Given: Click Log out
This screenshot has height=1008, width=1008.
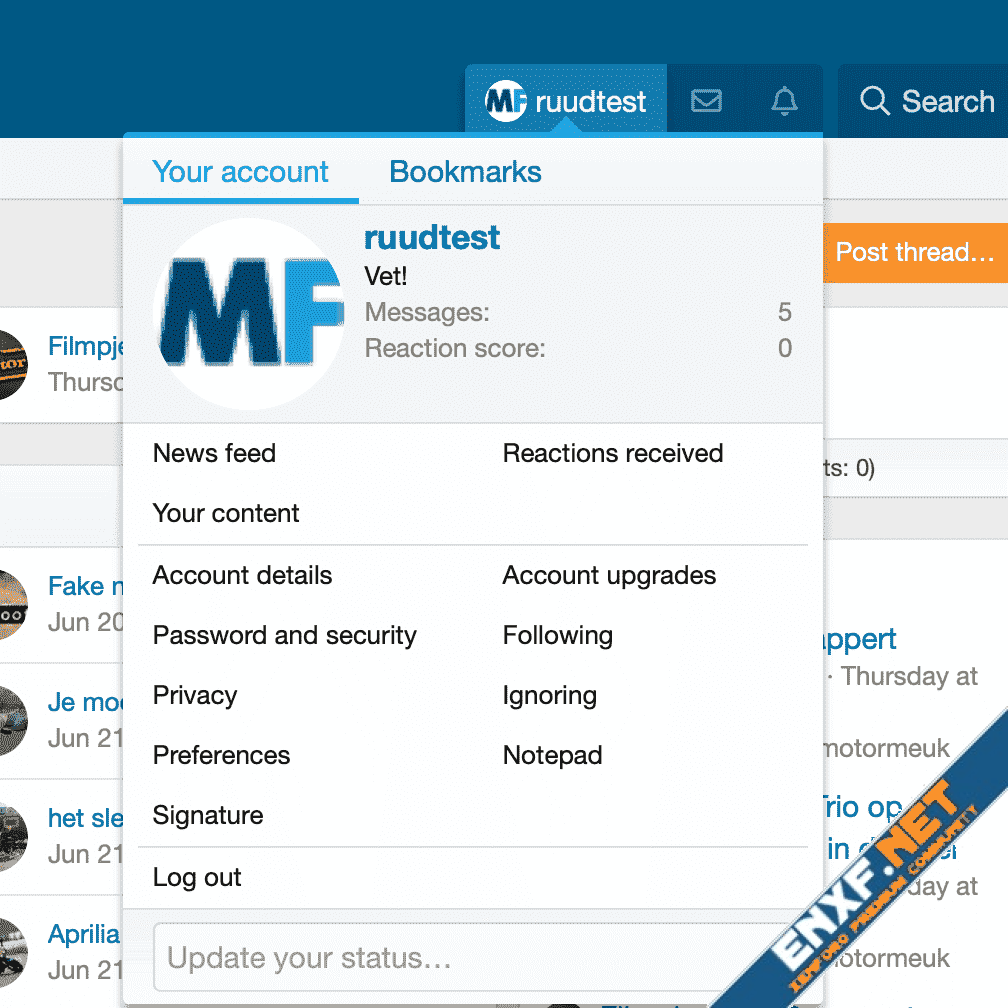Looking at the screenshot, I should pos(197,877).
